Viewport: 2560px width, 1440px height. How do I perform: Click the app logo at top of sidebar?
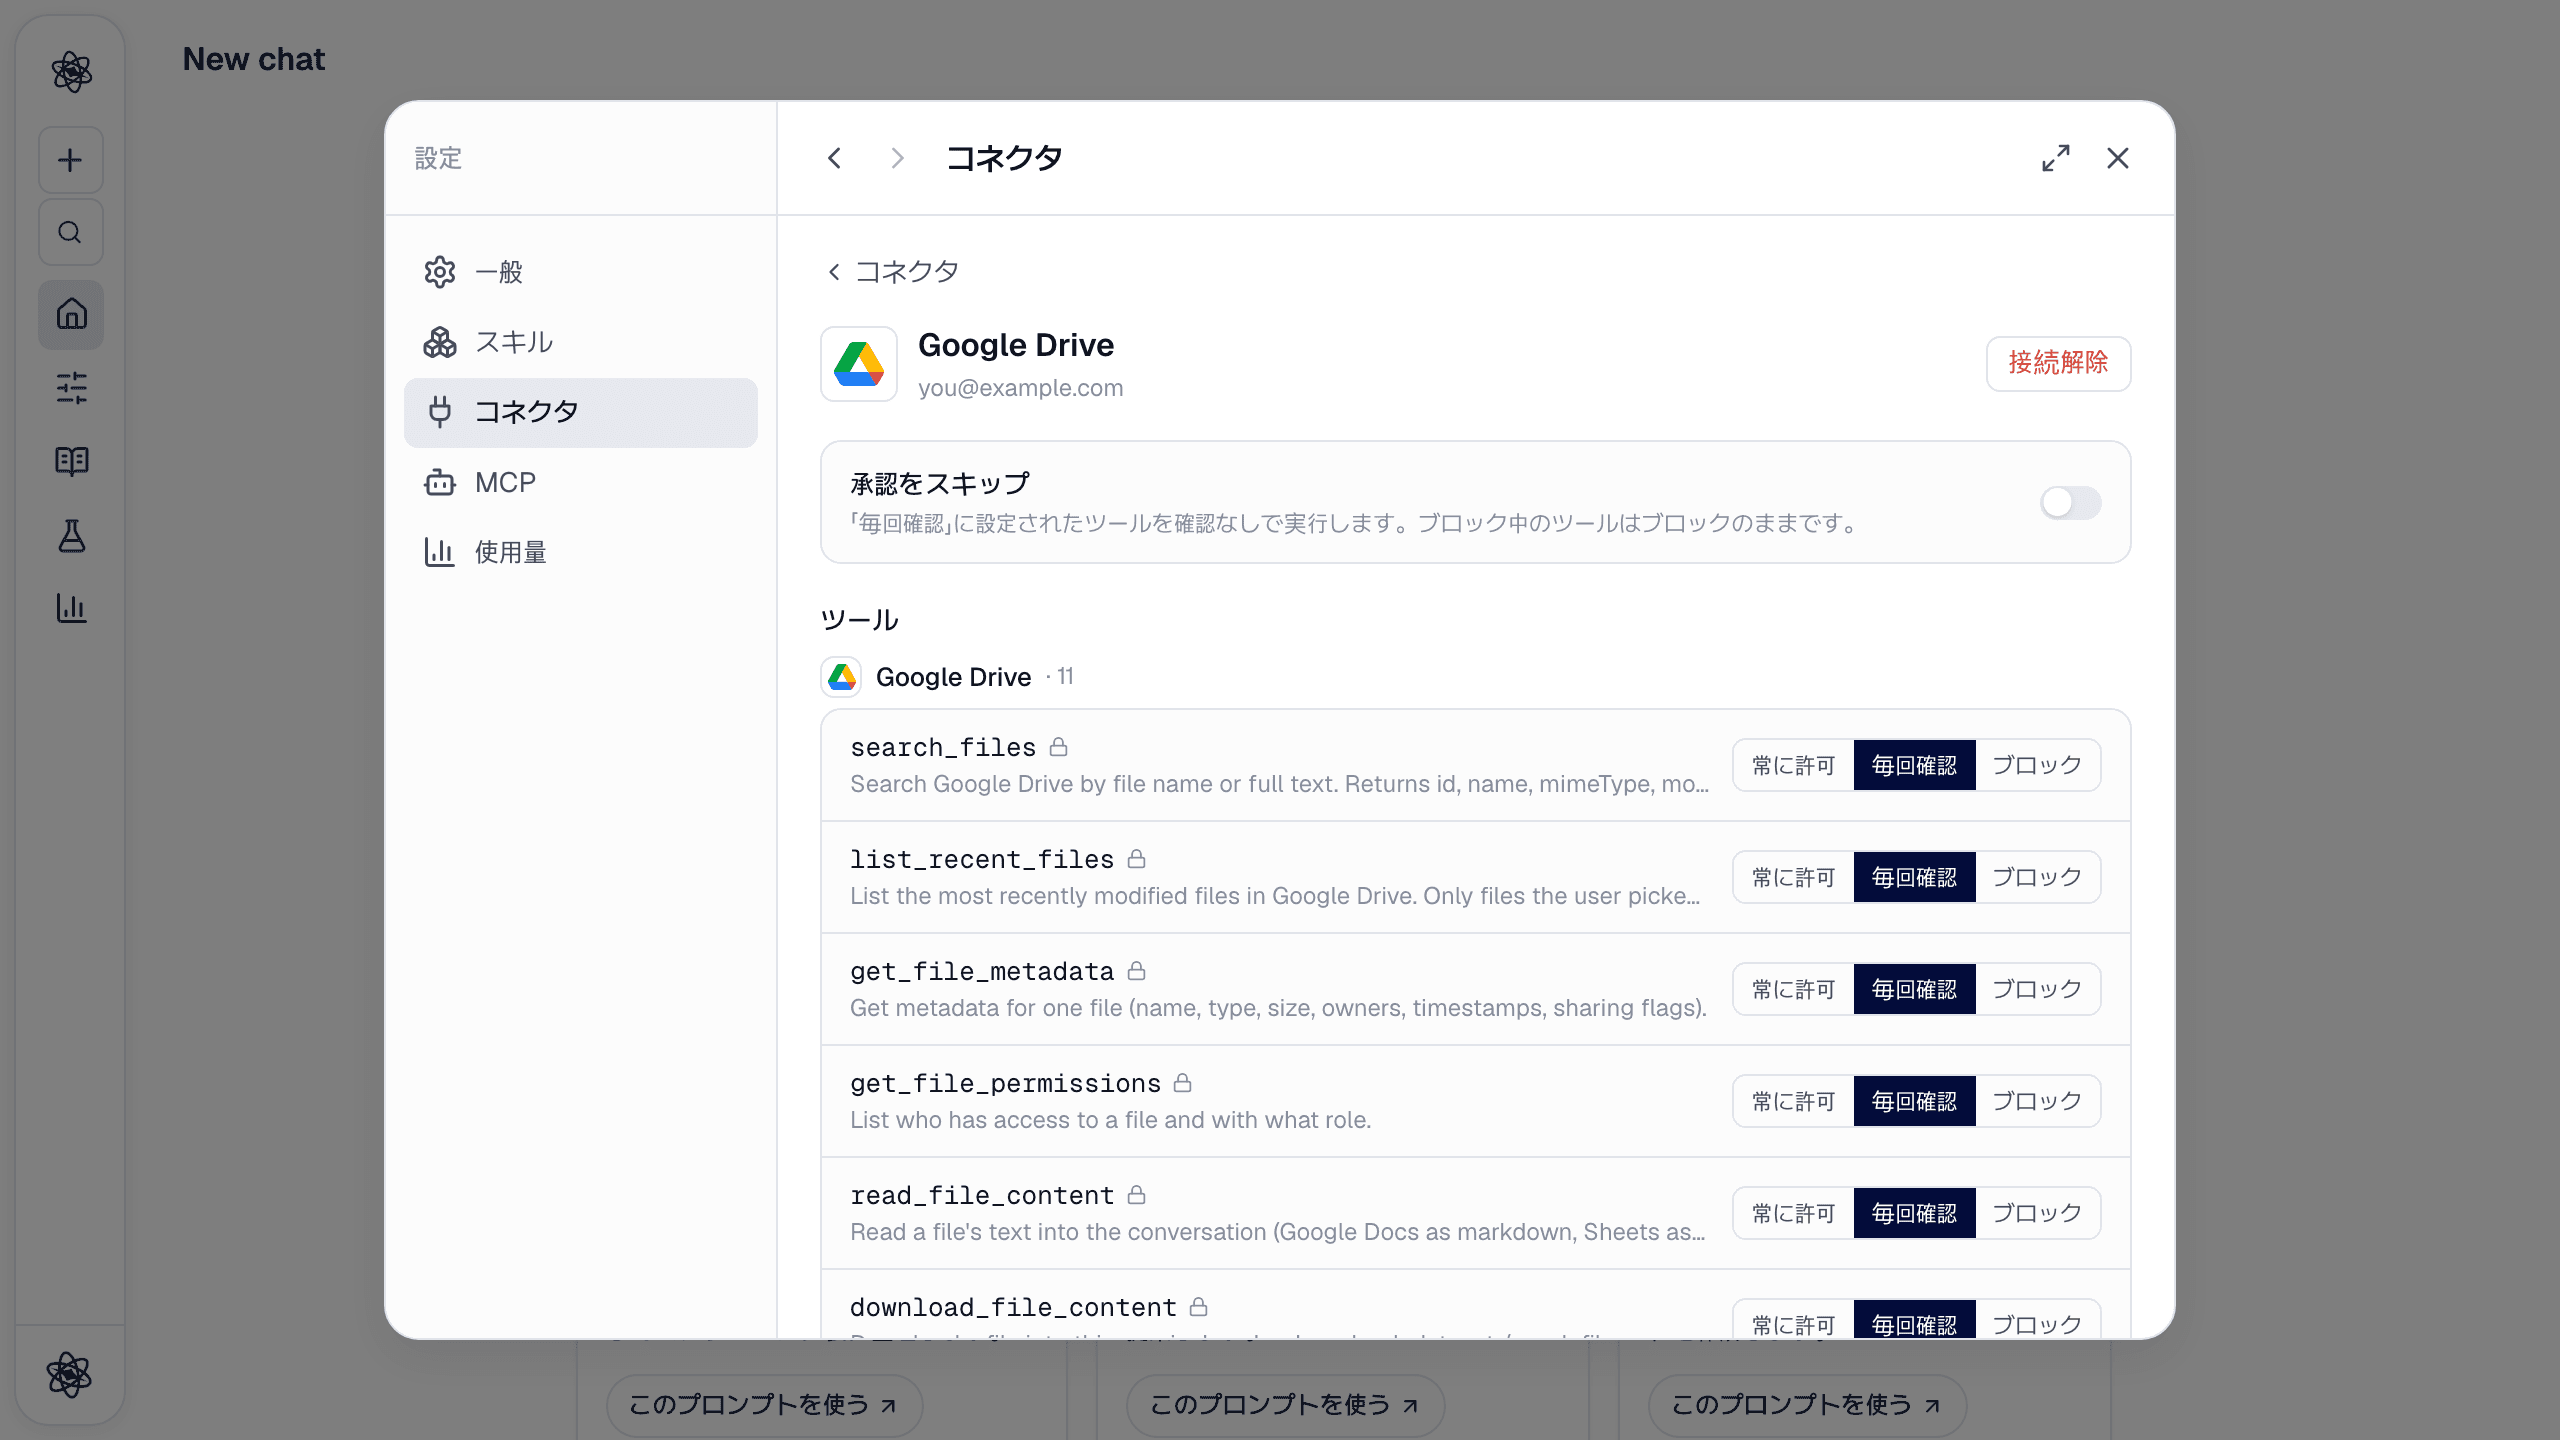(x=71, y=72)
